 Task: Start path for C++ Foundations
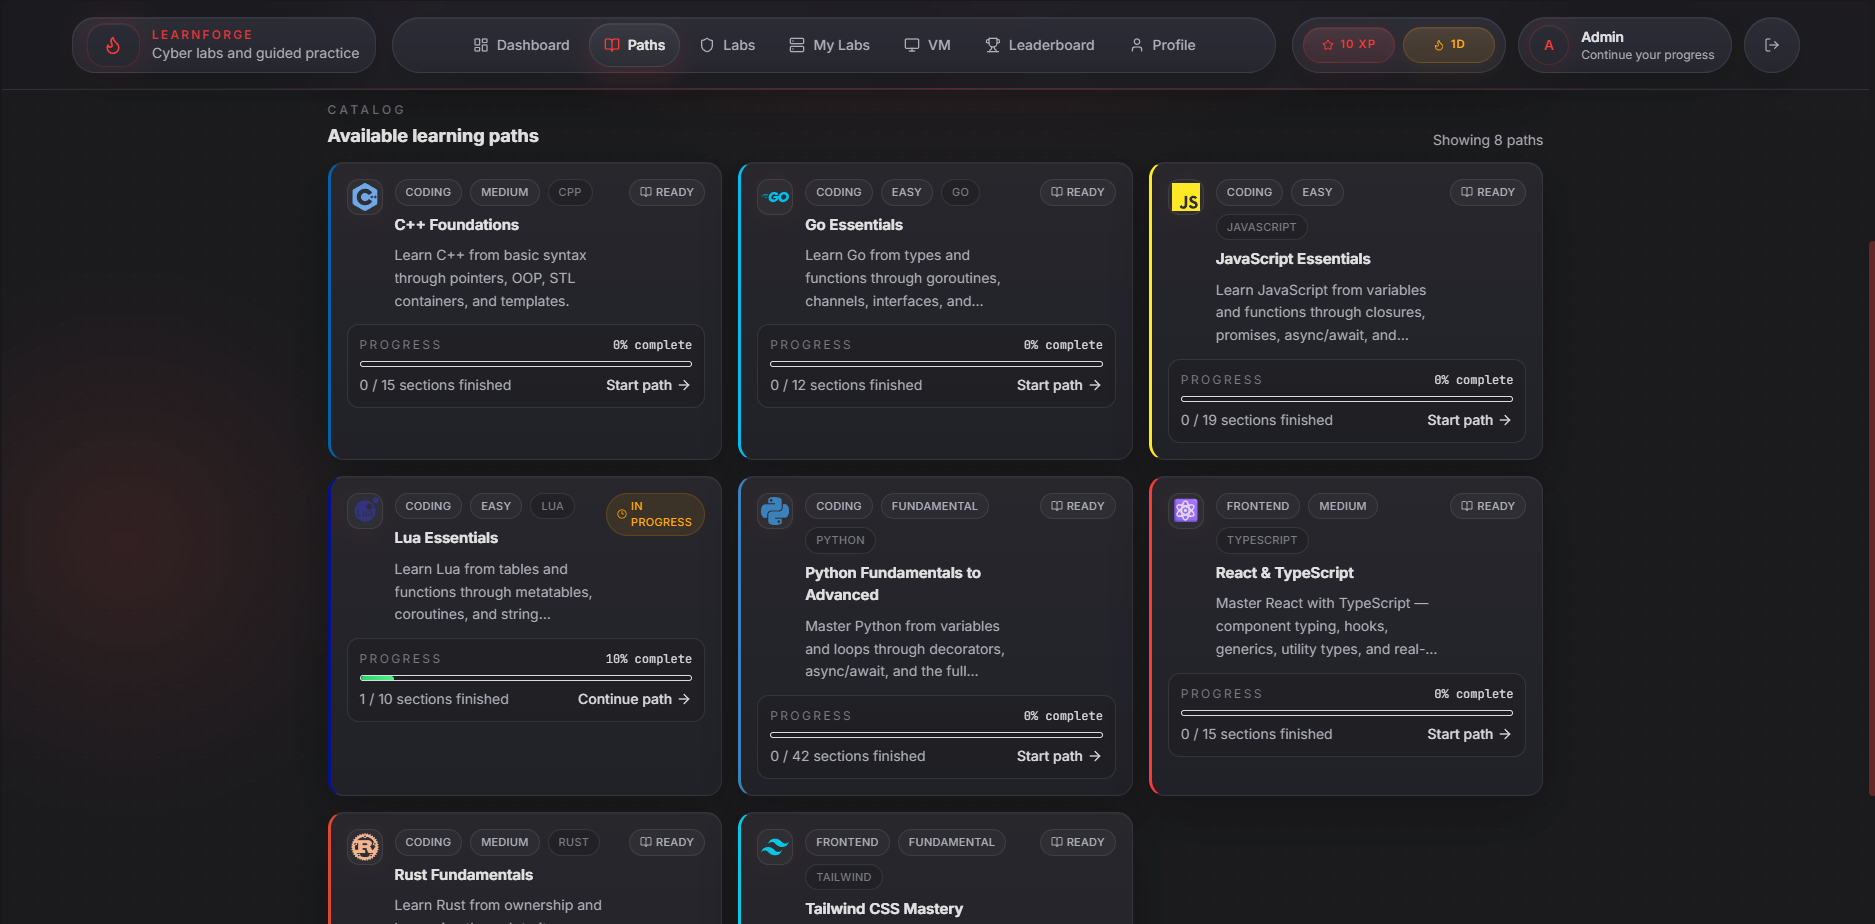point(648,385)
